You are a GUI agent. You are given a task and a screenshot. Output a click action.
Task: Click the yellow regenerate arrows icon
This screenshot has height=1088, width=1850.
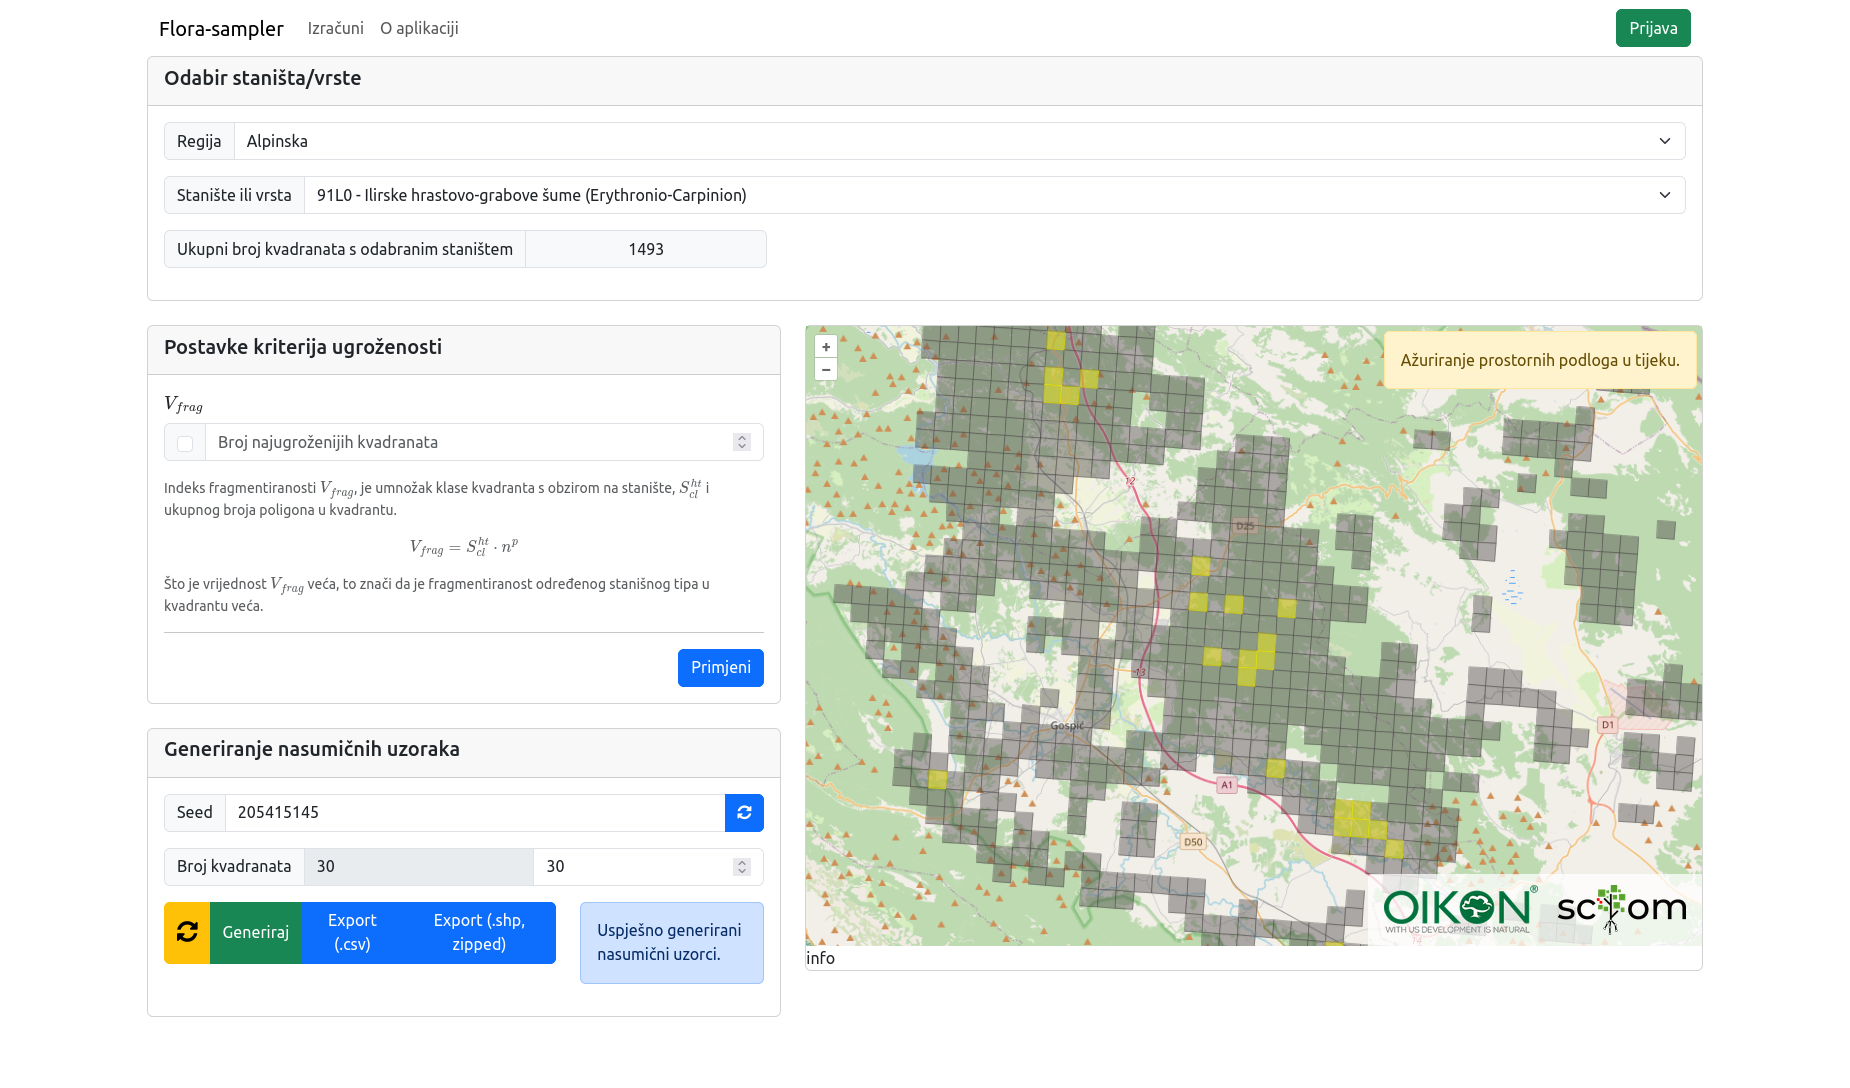[x=187, y=932]
